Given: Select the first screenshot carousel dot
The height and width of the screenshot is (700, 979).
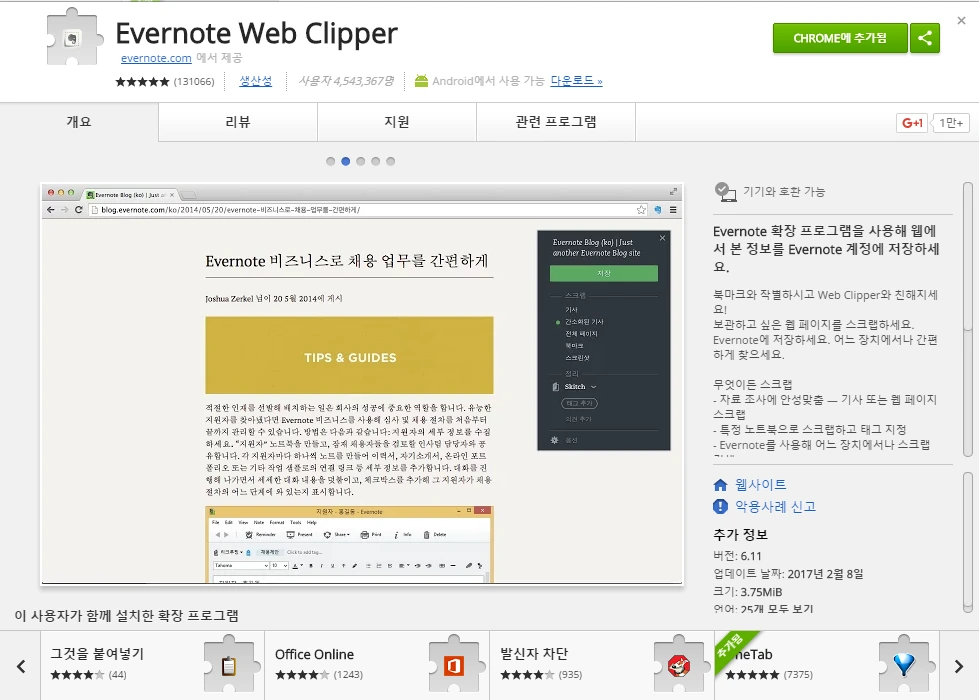Looking at the screenshot, I should tap(331, 161).
